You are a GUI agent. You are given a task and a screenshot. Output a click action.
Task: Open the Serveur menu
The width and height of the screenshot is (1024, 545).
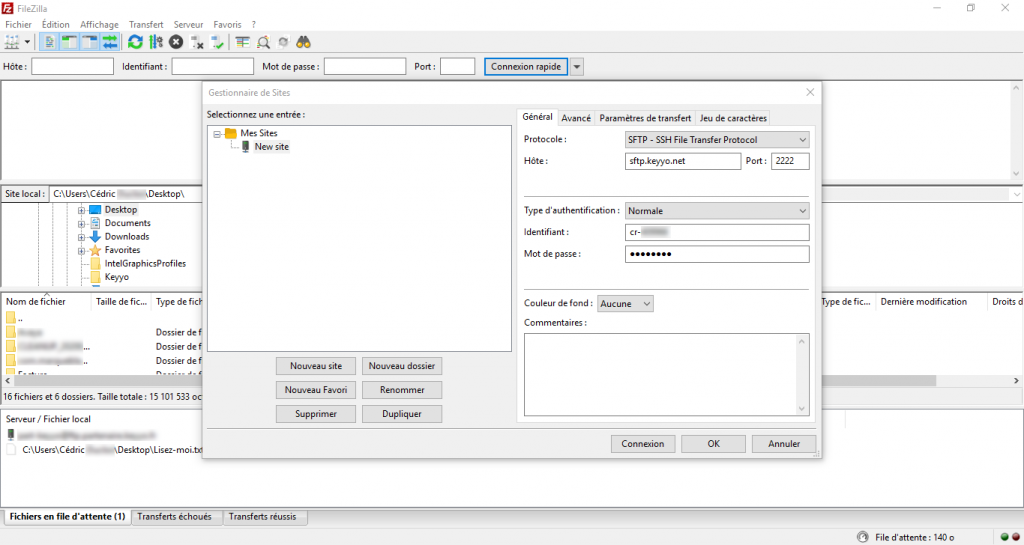(188, 24)
